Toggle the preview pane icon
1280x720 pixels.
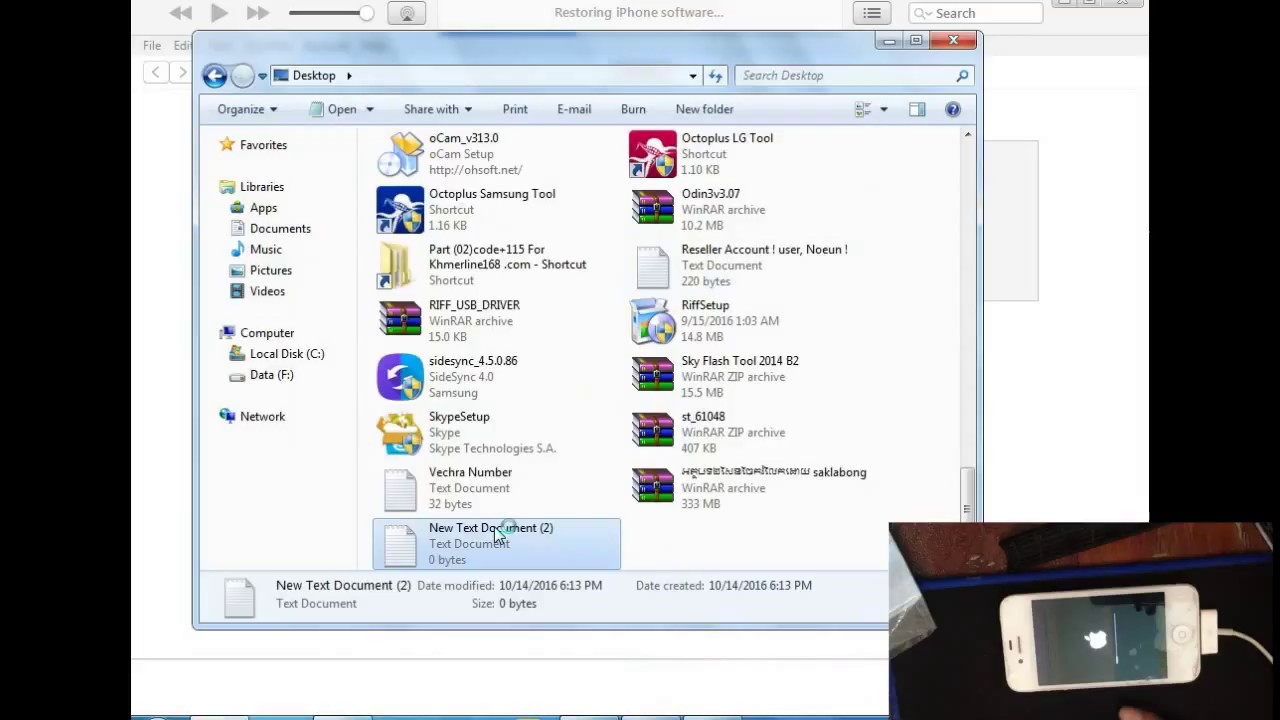point(917,109)
